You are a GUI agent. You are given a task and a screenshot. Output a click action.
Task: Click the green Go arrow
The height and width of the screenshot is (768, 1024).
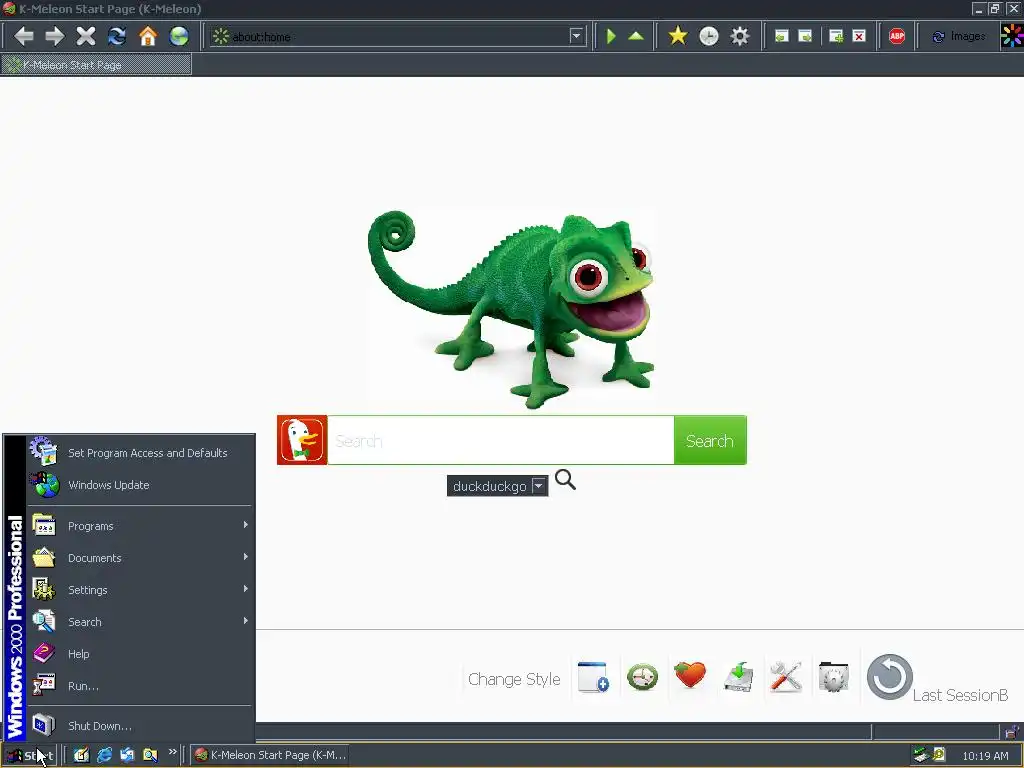pyautogui.click(x=611, y=36)
